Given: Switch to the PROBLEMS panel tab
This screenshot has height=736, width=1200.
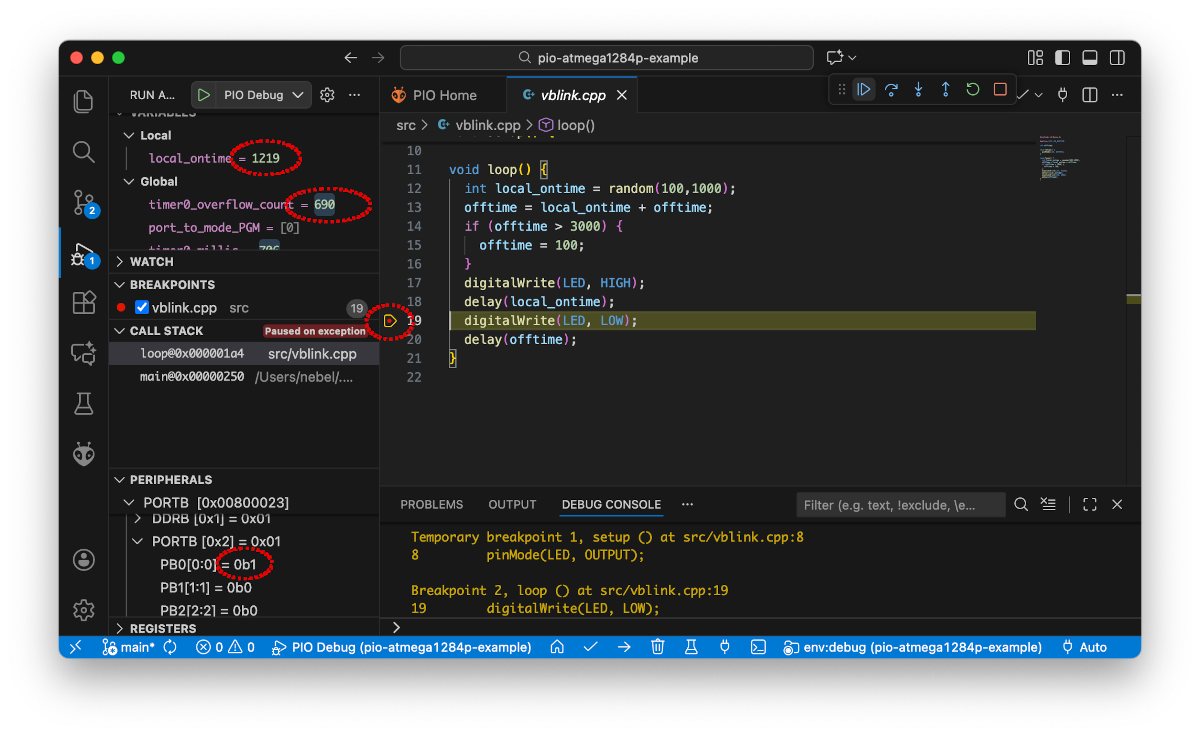Looking at the screenshot, I should (431, 505).
